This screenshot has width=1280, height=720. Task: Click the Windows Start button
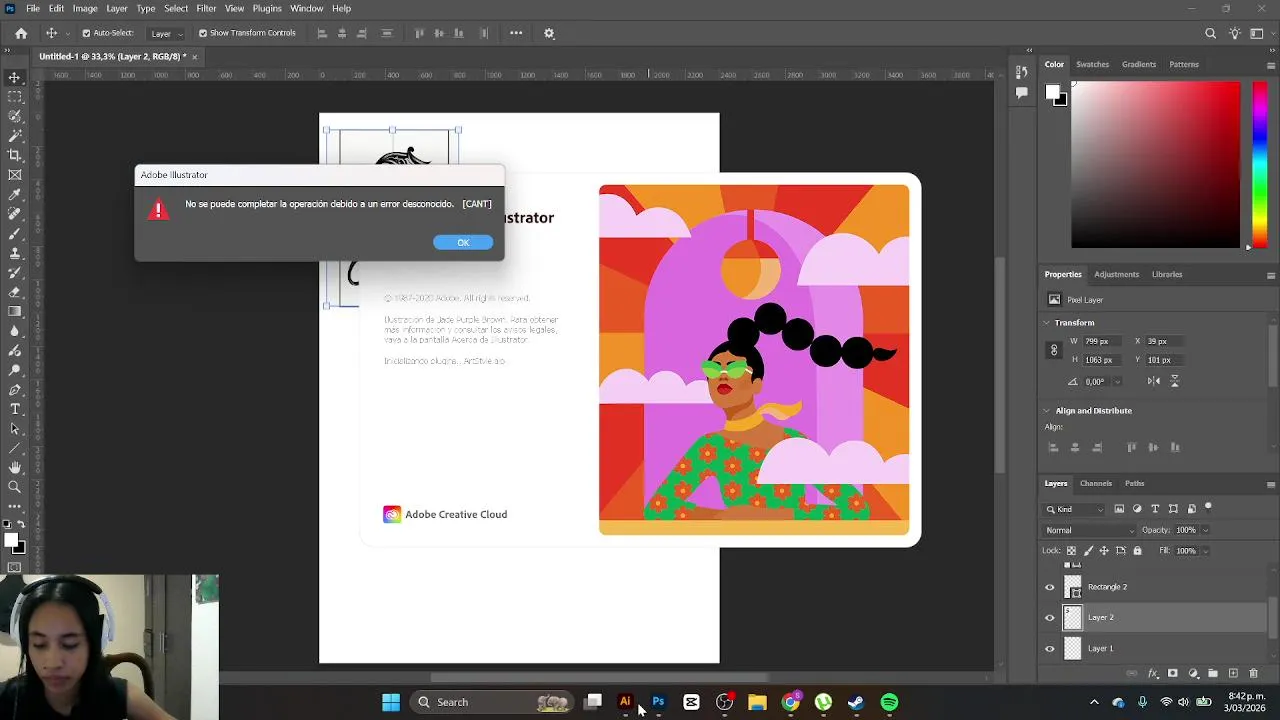[391, 702]
